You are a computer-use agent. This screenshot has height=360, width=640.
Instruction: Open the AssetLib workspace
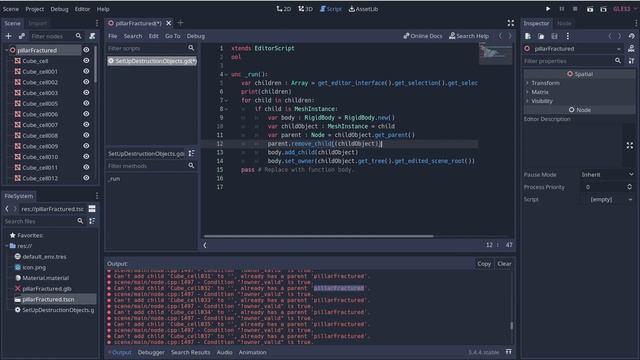click(363, 9)
